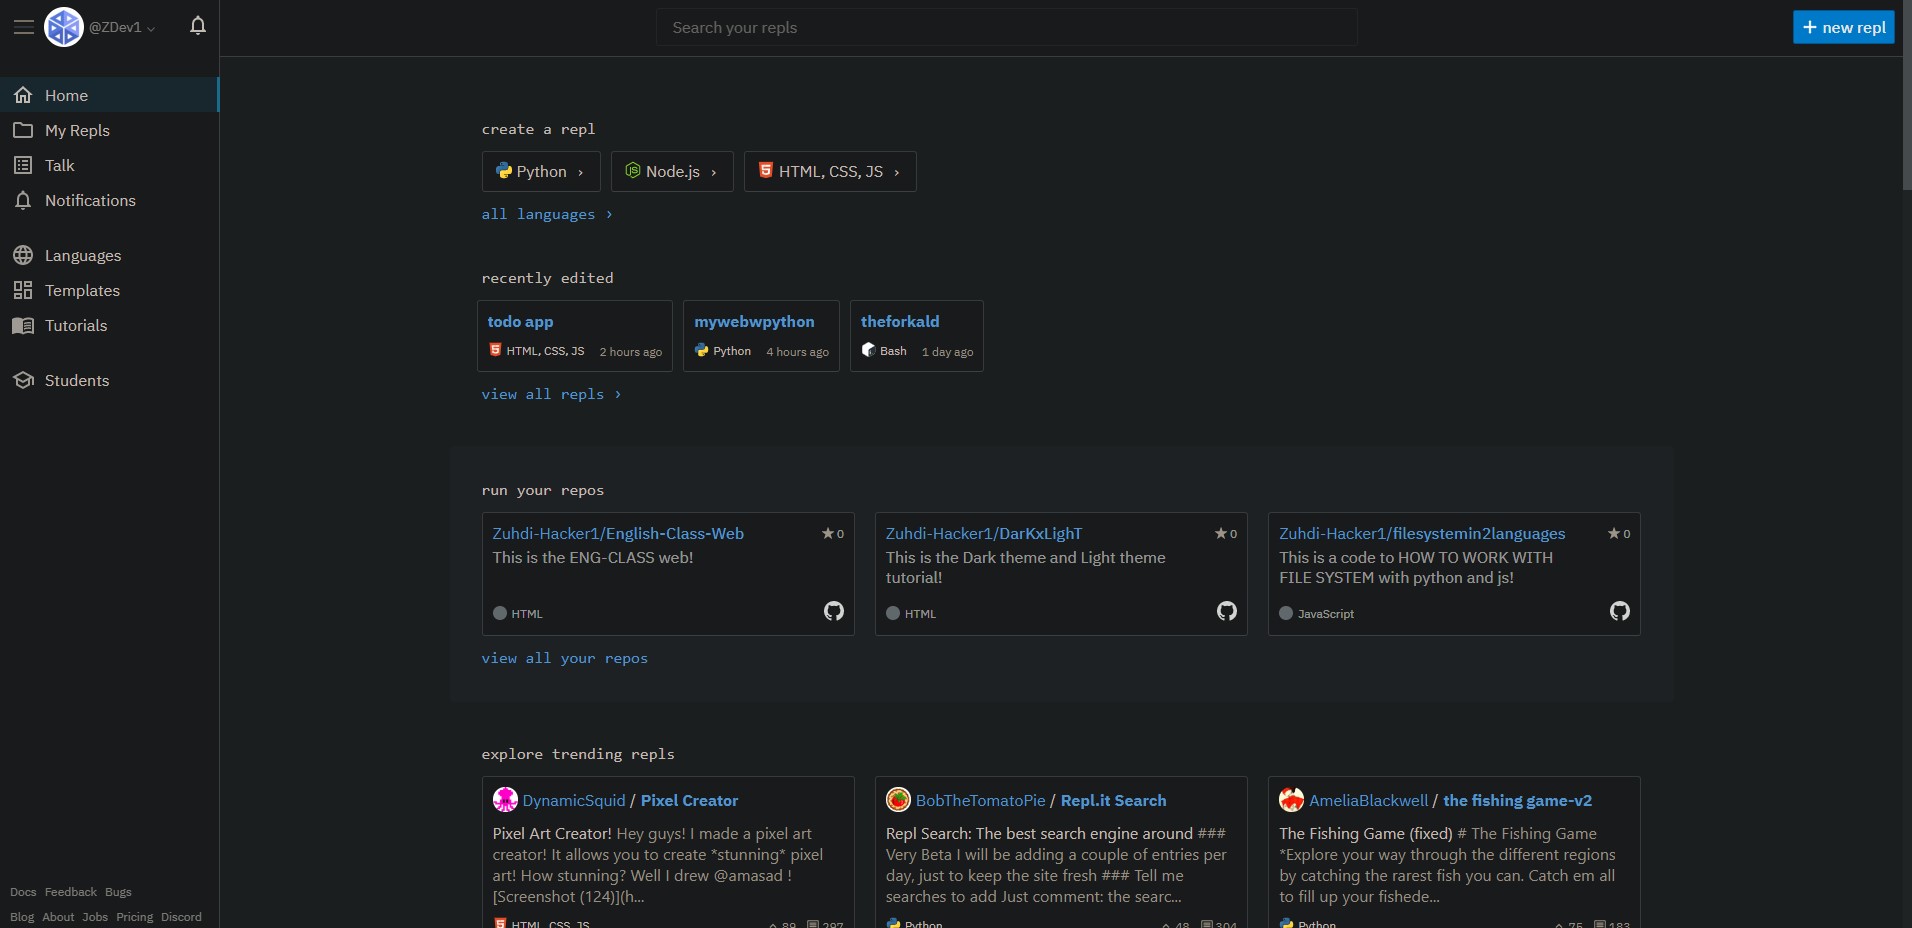Click the Students graduation cap icon
This screenshot has height=928, width=1912.
coord(23,380)
